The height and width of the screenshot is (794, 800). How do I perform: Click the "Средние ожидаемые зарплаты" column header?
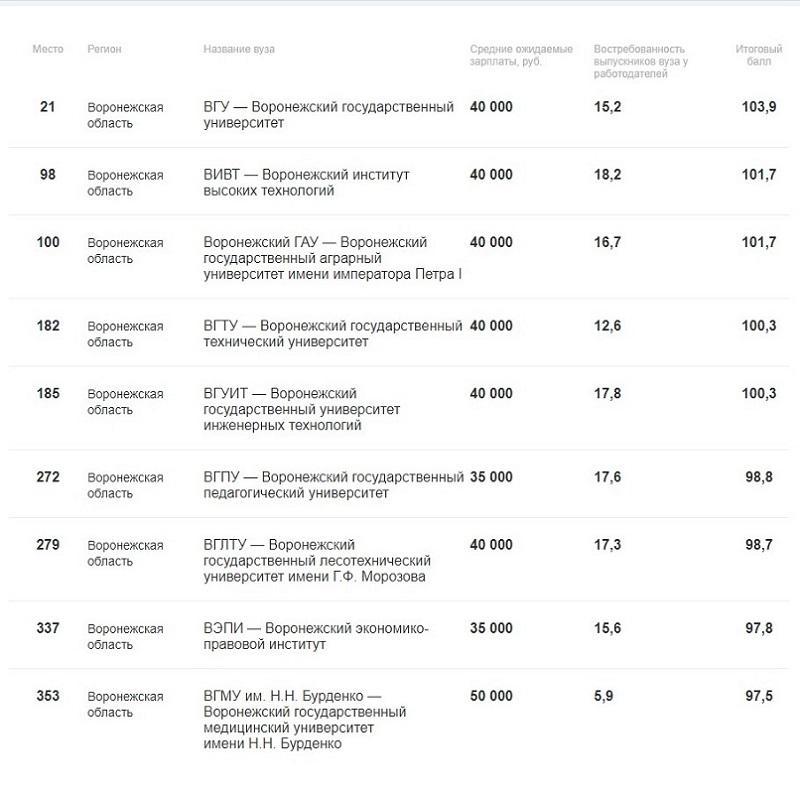521,55
